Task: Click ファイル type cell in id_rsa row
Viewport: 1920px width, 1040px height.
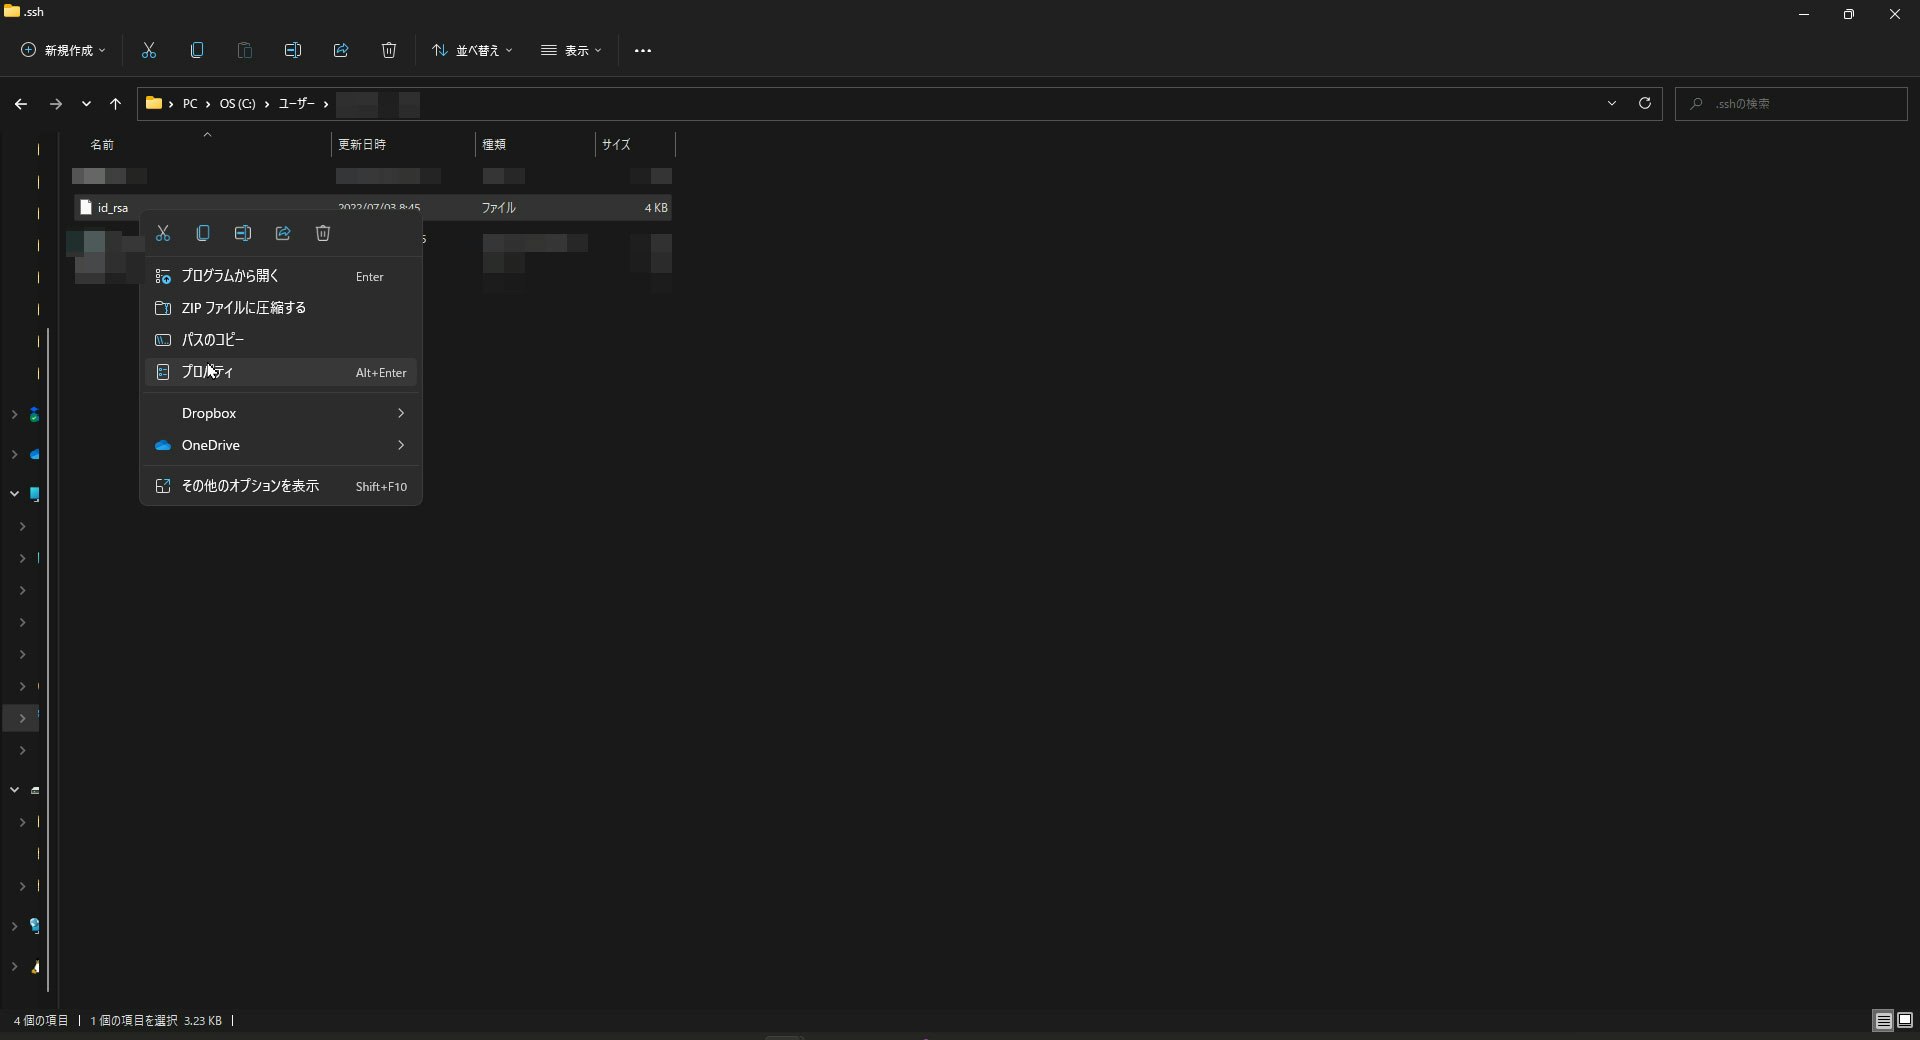Action: 499,208
